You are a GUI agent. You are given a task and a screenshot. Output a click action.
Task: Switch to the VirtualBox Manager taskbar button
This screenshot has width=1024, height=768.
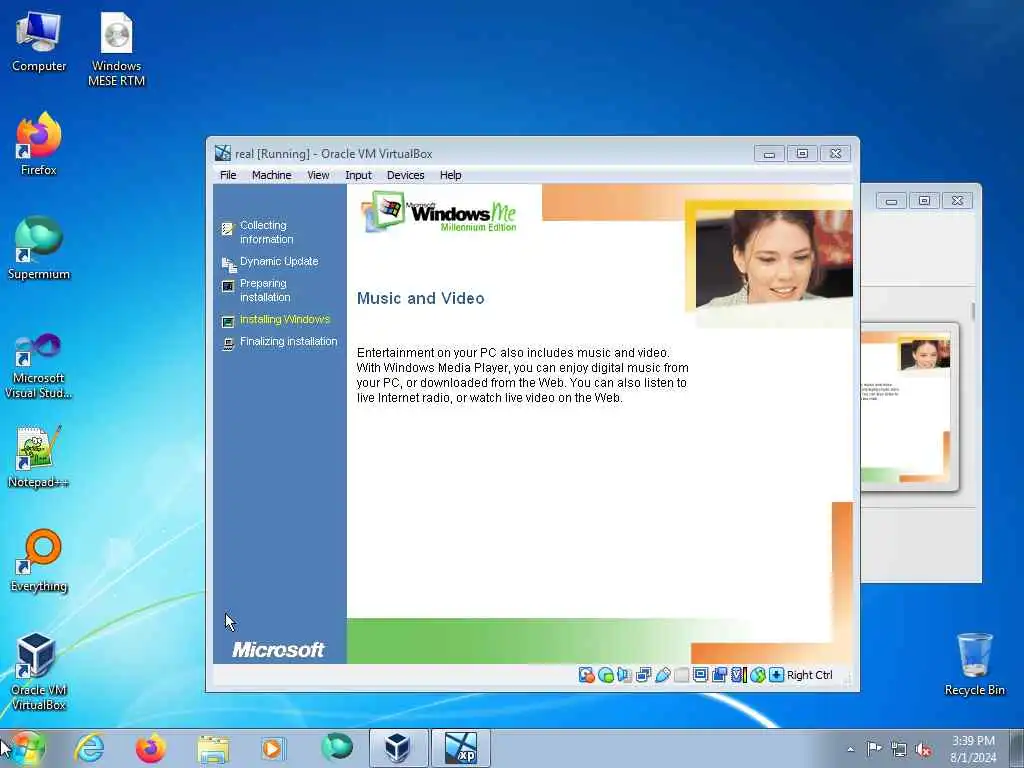click(x=398, y=748)
